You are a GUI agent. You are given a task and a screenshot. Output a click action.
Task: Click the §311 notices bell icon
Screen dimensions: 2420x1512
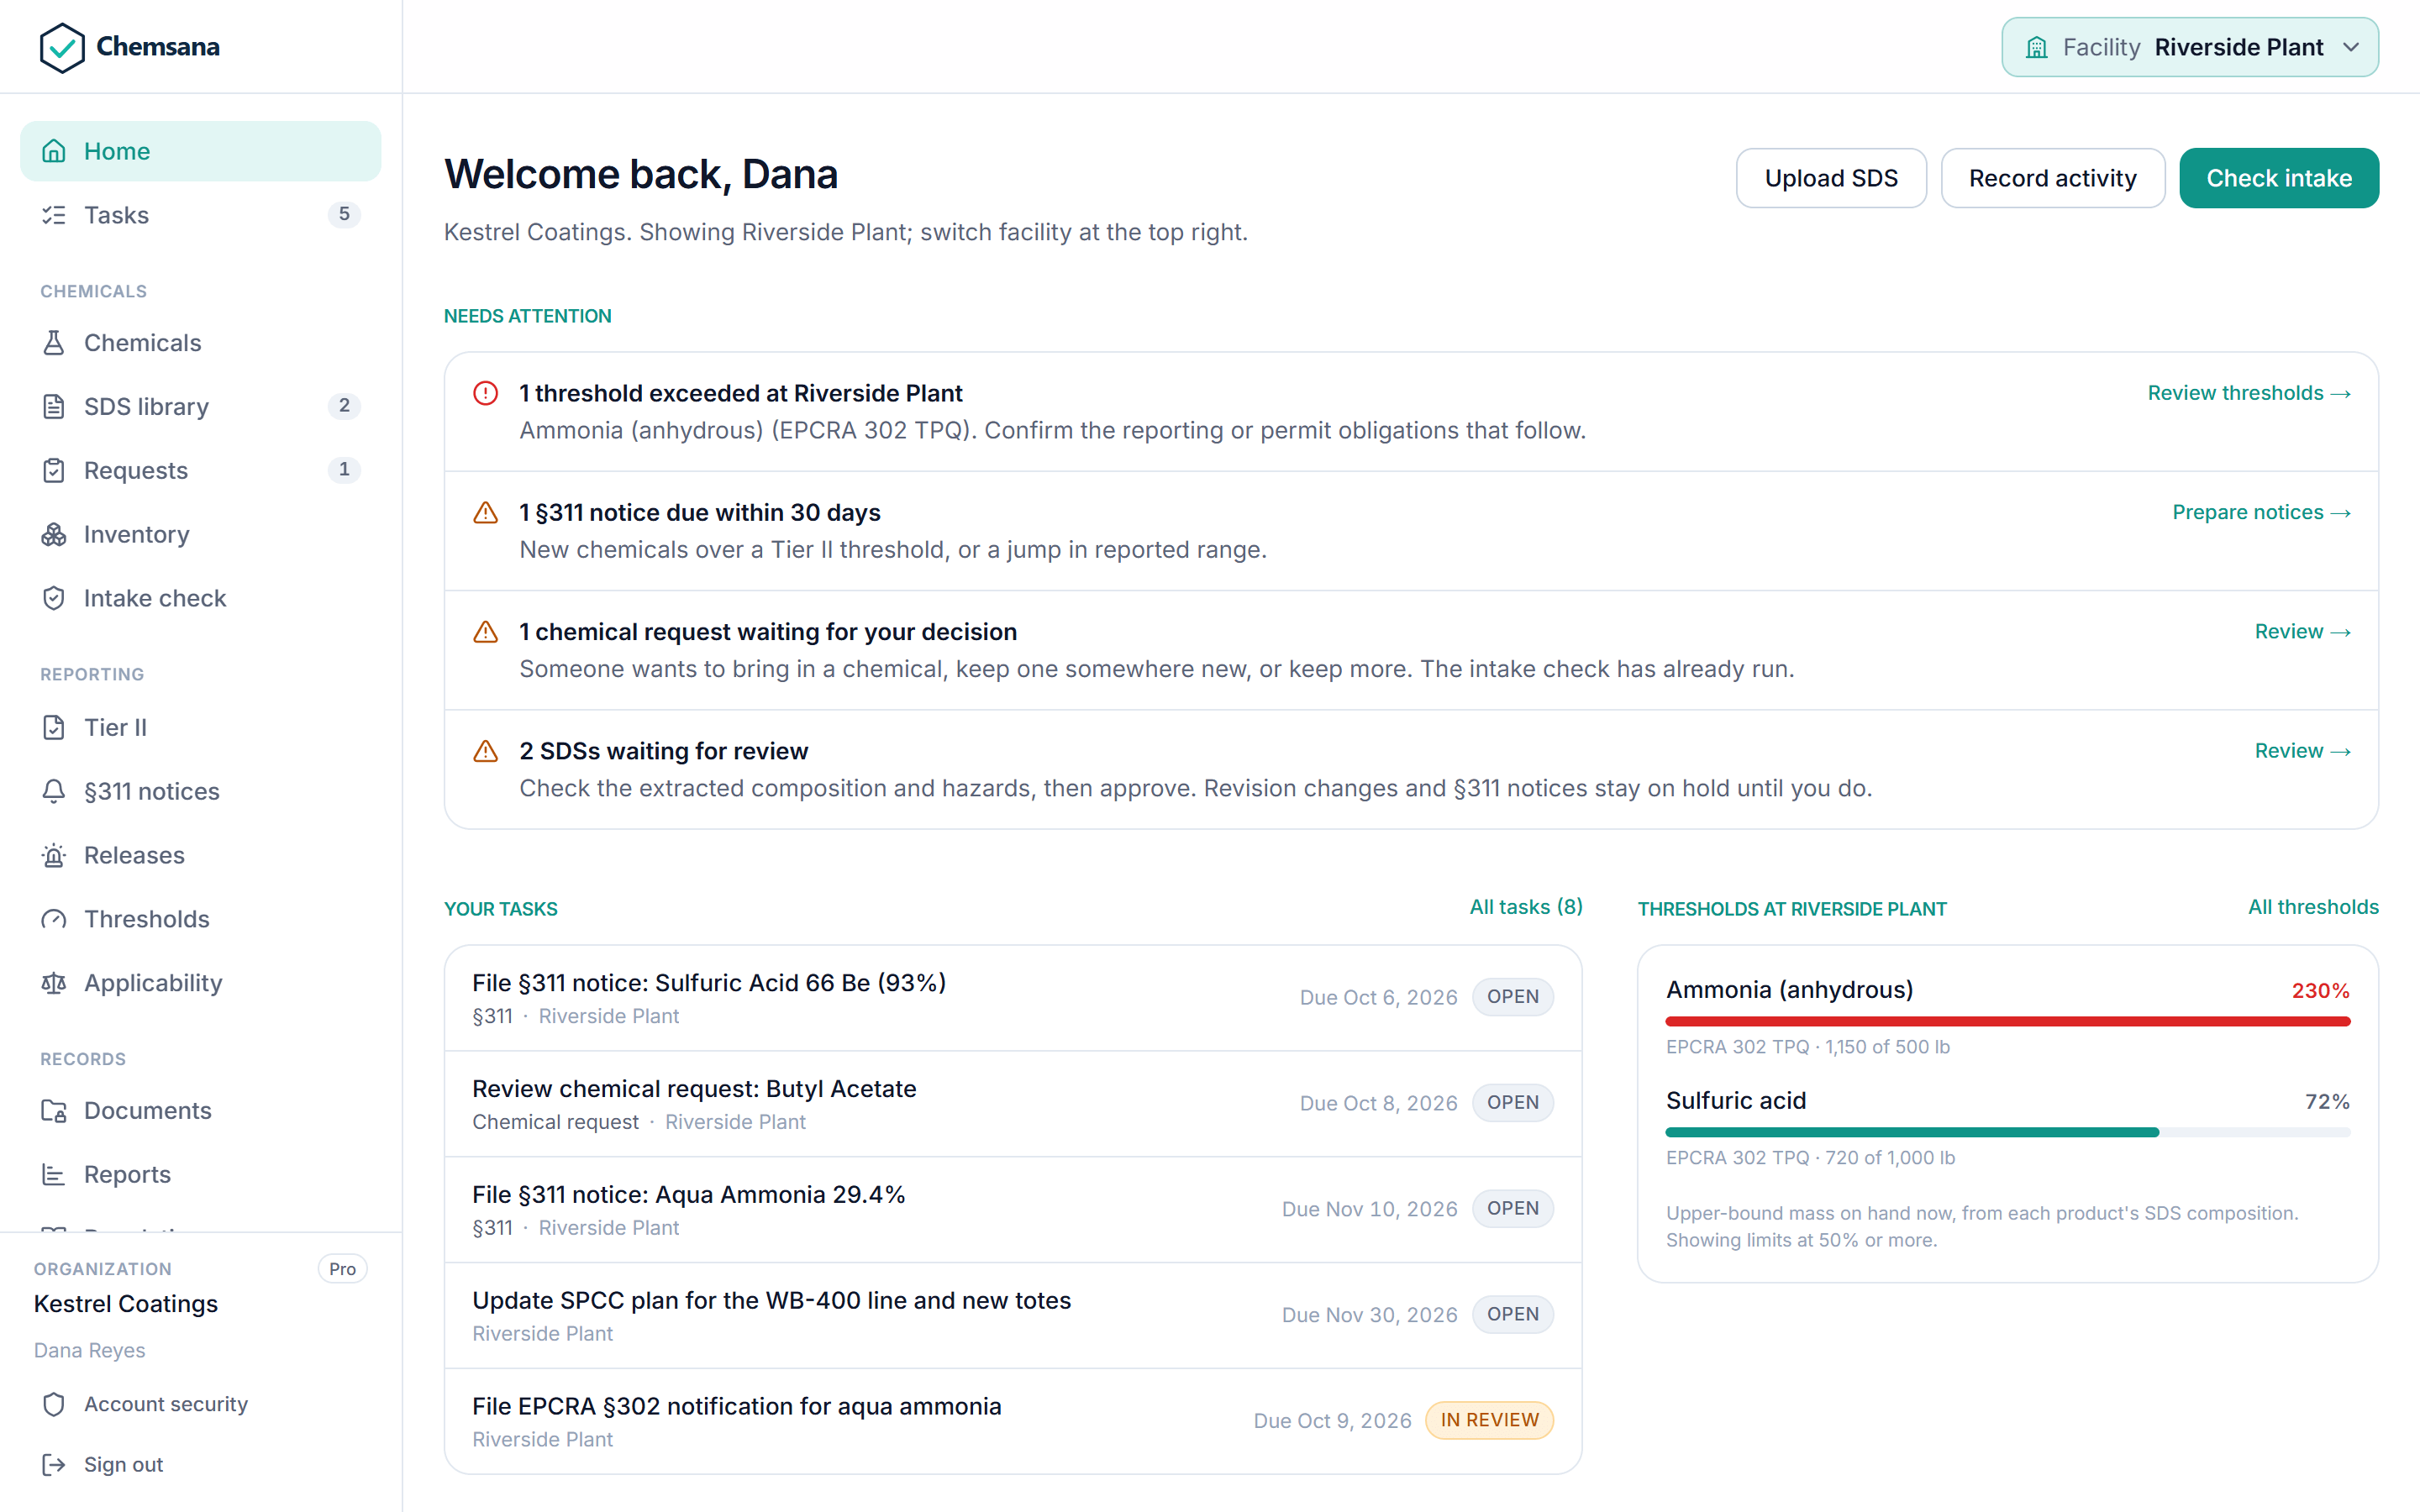54,791
